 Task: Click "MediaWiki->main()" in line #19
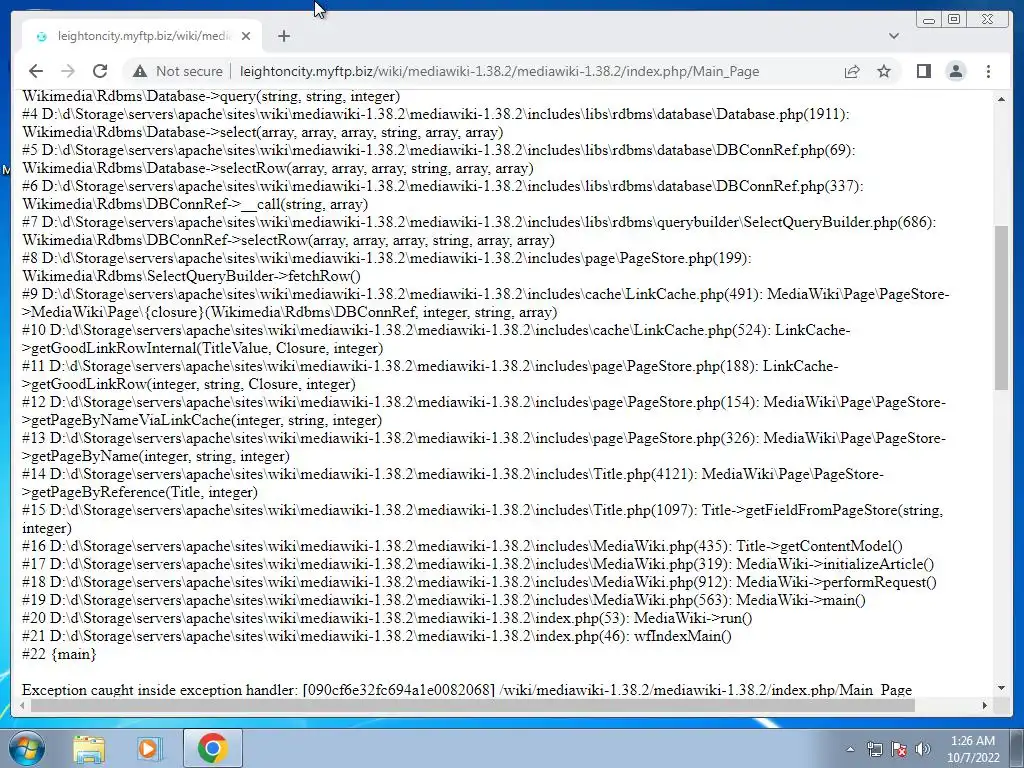[801, 600]
